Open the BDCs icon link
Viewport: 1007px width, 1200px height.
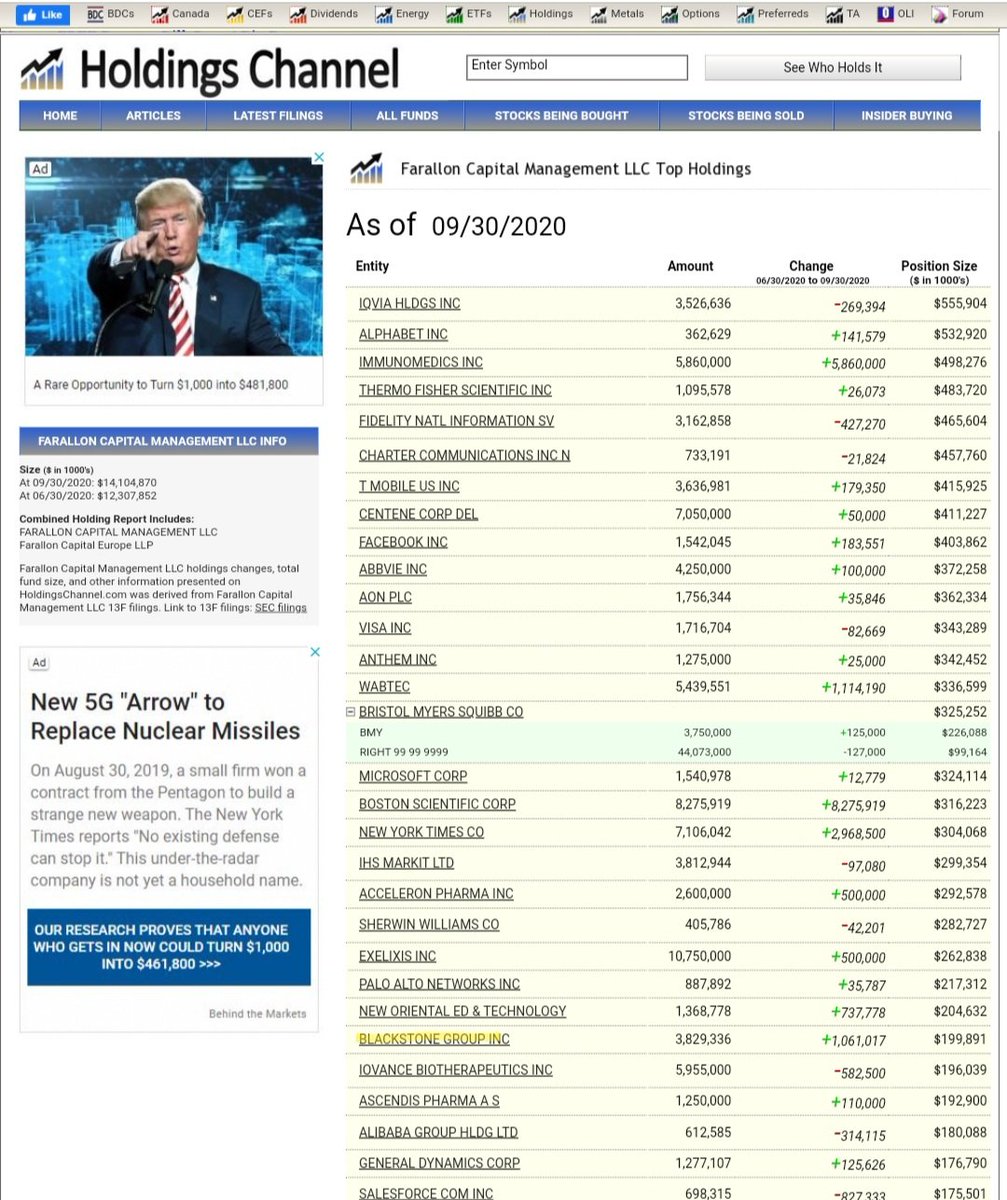[x=95, y=14]
